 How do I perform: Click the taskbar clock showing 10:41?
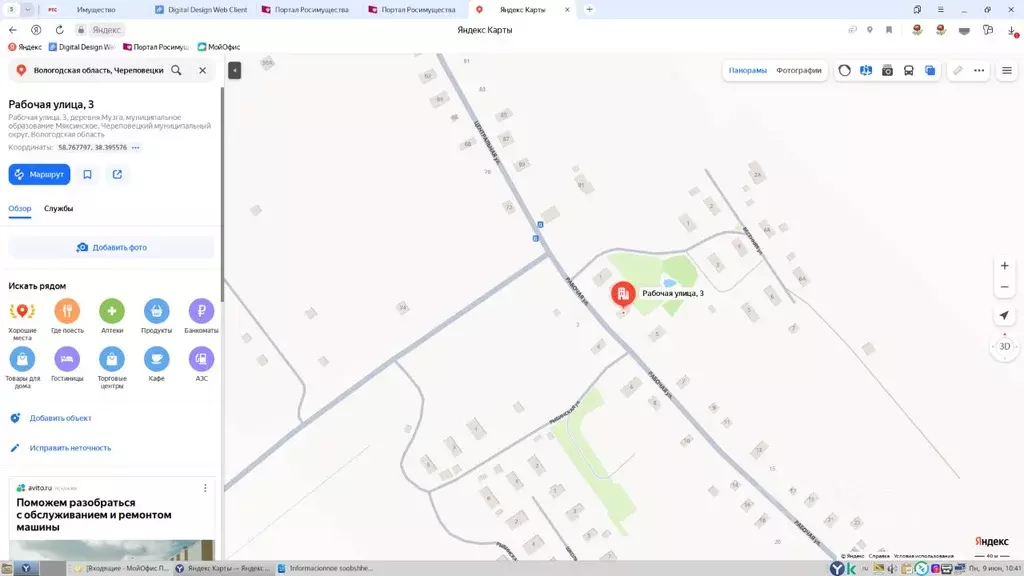coord(995,569)
